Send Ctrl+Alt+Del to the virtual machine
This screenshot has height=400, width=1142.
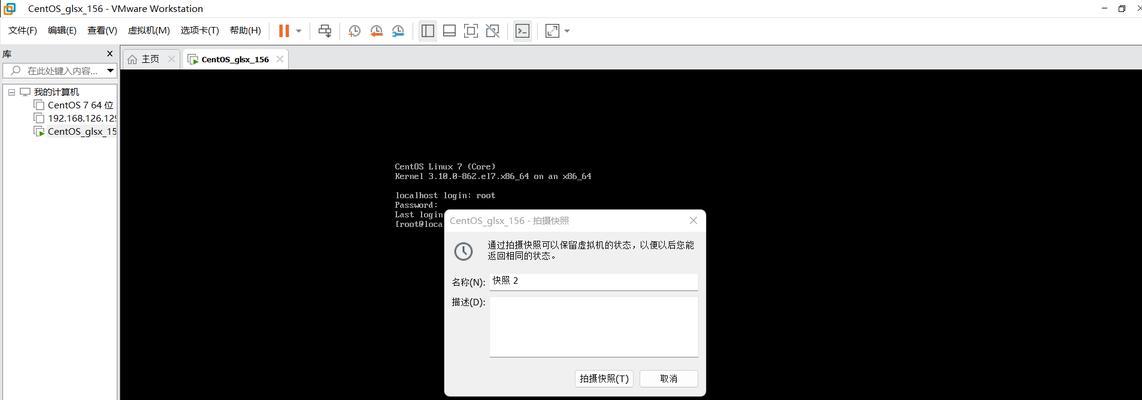coord(326,31)
